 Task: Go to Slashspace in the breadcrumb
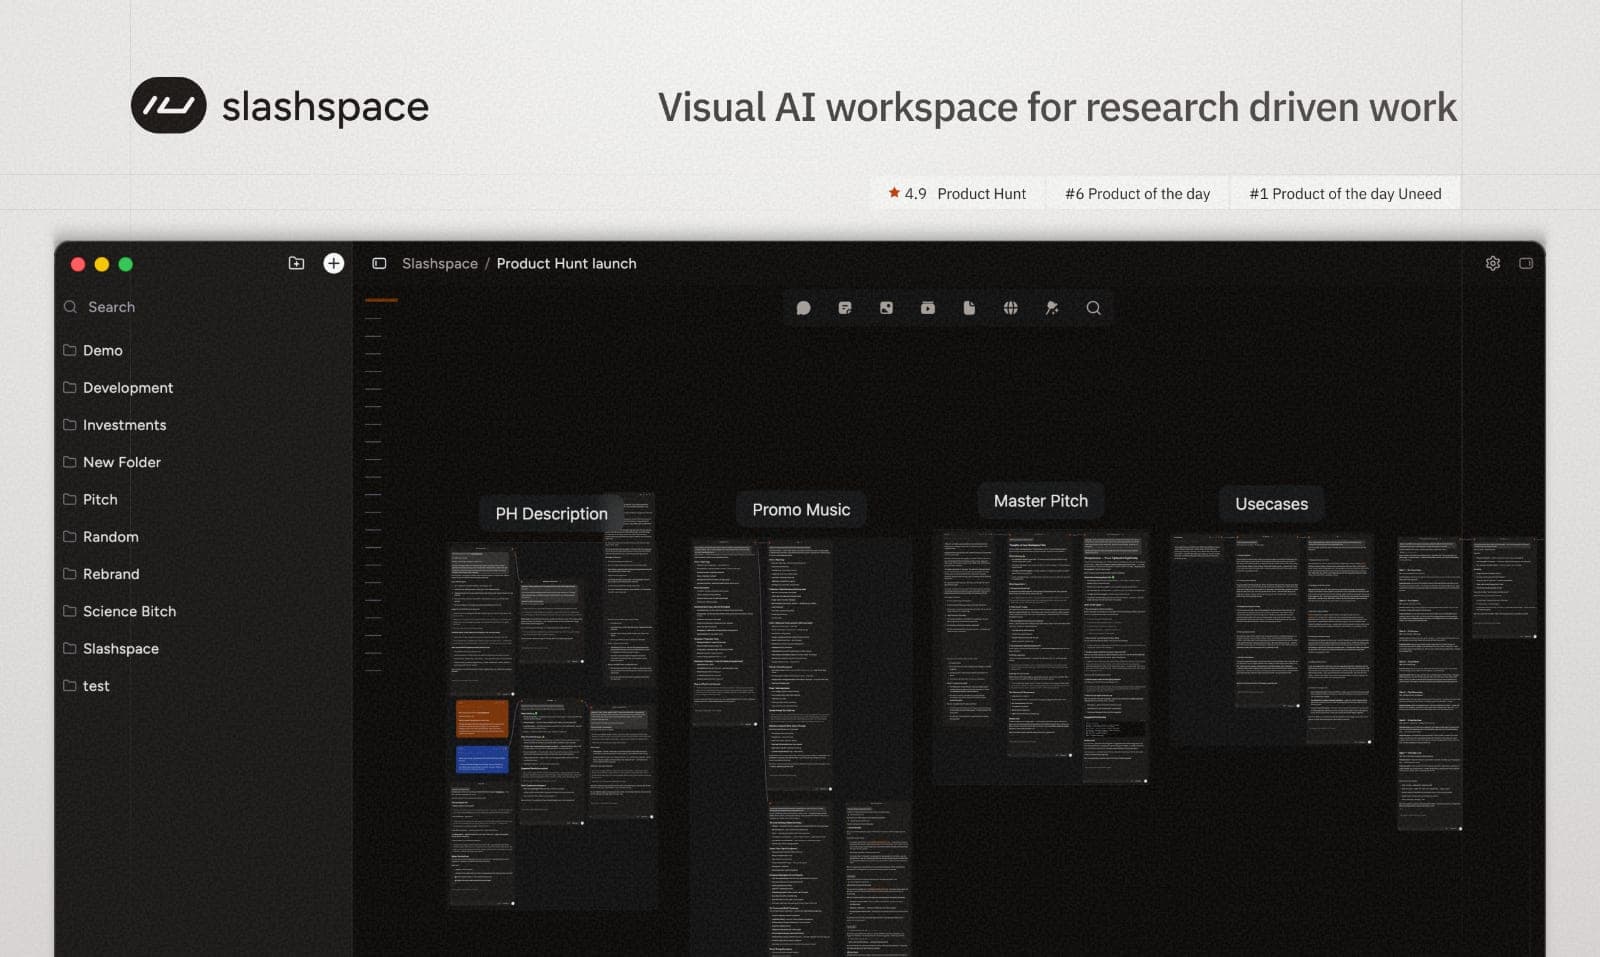tap(440, 263)
